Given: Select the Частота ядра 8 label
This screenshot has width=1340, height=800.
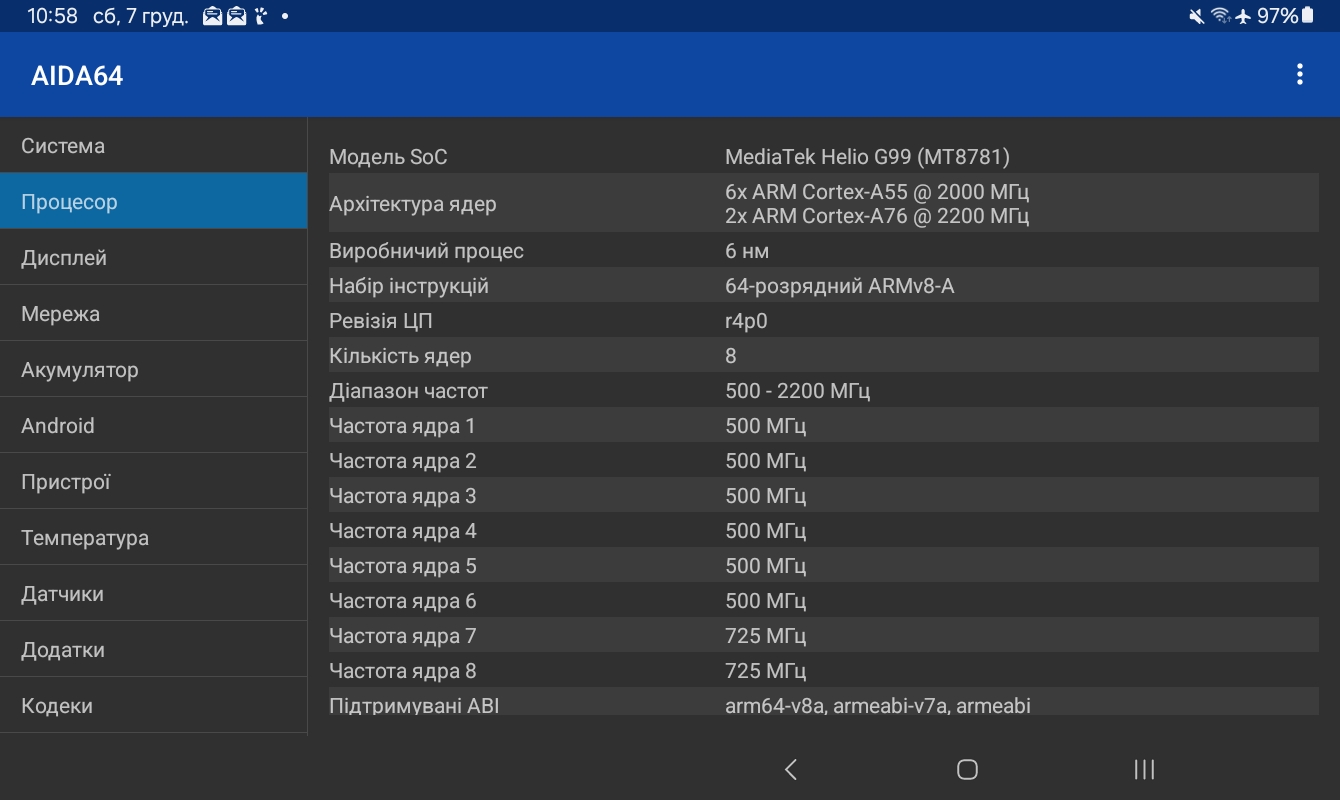Looking at the screenshot, I should click(x=402, y=671).
